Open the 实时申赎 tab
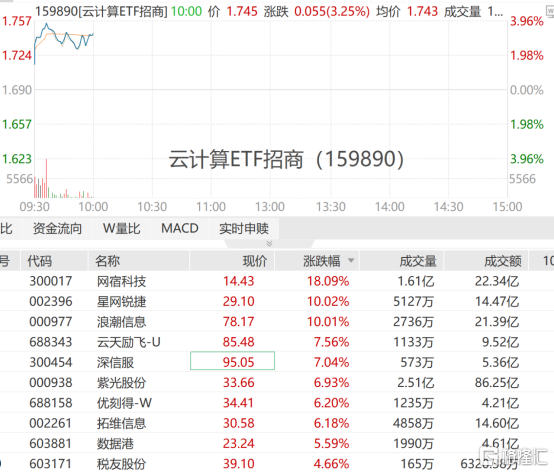The height and width of the screenshot is (473, 554). [244, 229]
